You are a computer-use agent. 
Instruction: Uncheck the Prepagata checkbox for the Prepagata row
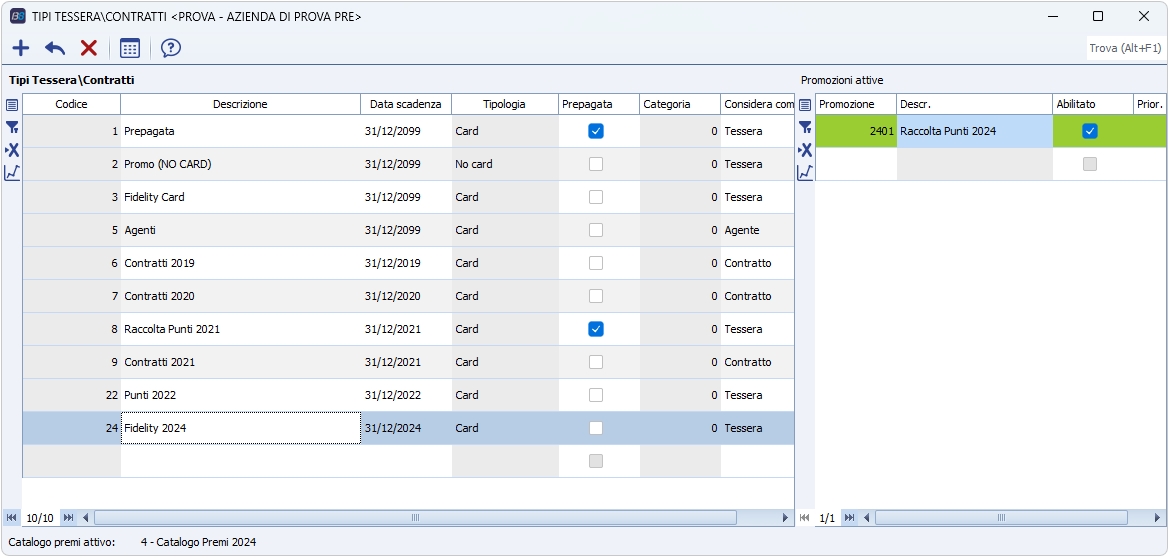(596, 131)
